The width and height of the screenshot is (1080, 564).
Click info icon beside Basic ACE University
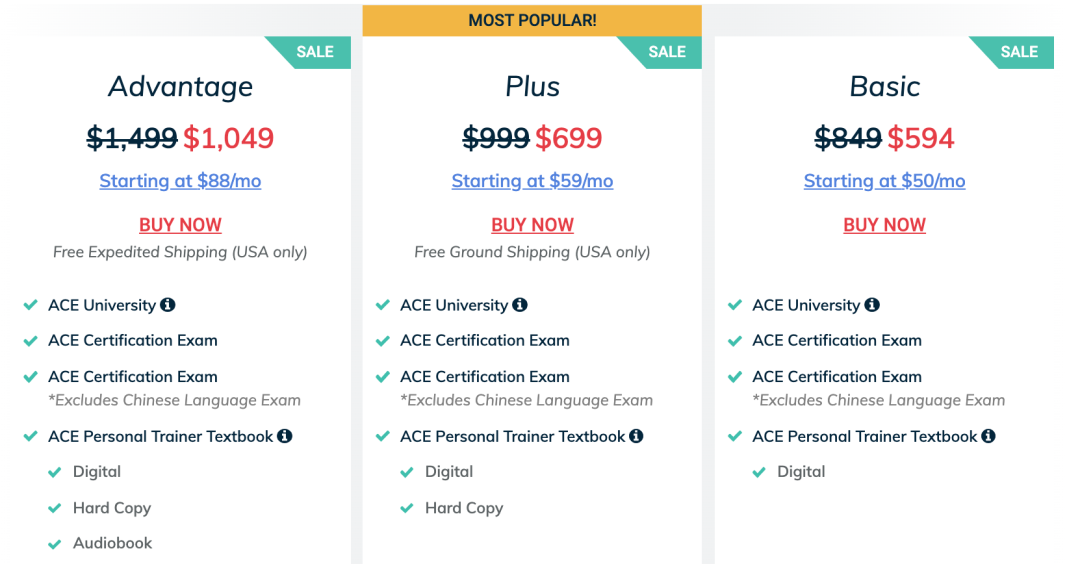click(x=872, y=305)
